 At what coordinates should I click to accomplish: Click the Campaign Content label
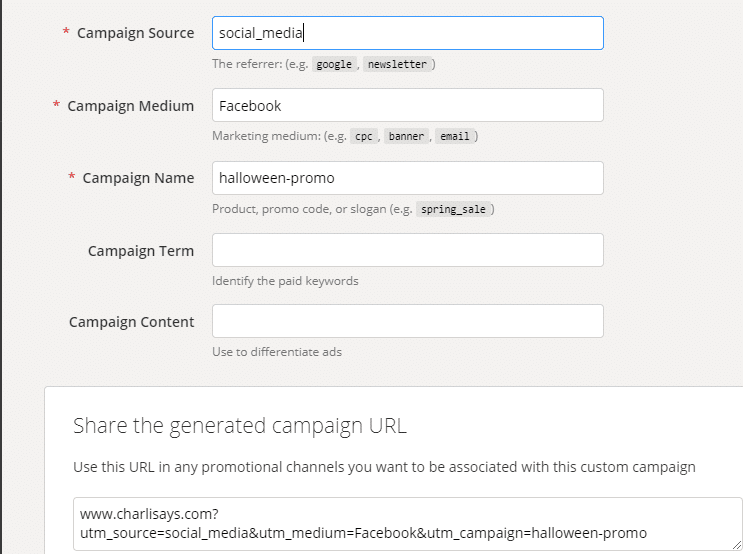132,322
